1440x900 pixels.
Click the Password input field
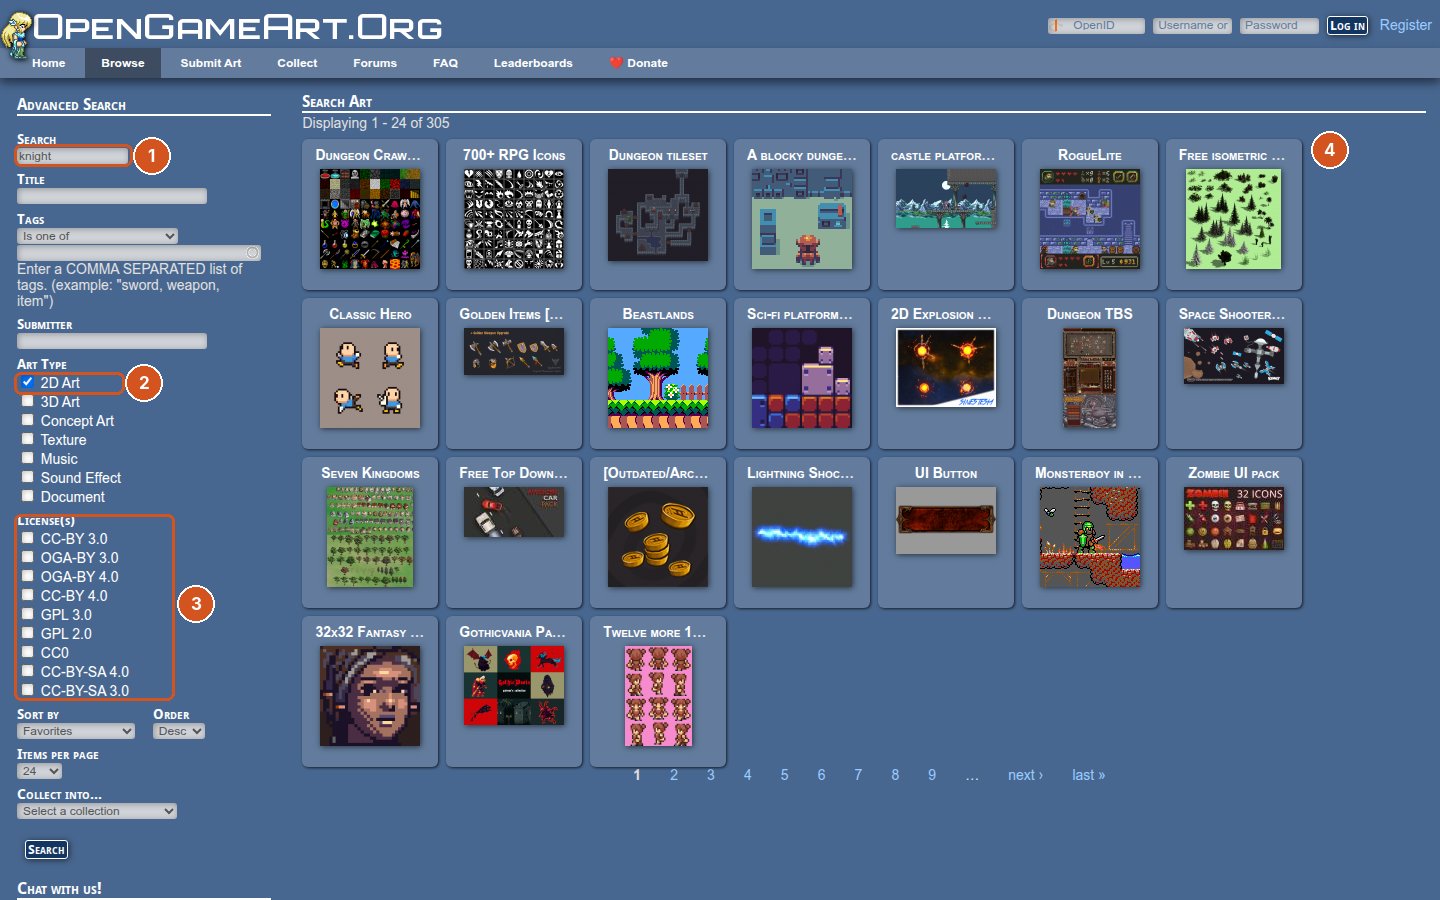pos(1279,26)
